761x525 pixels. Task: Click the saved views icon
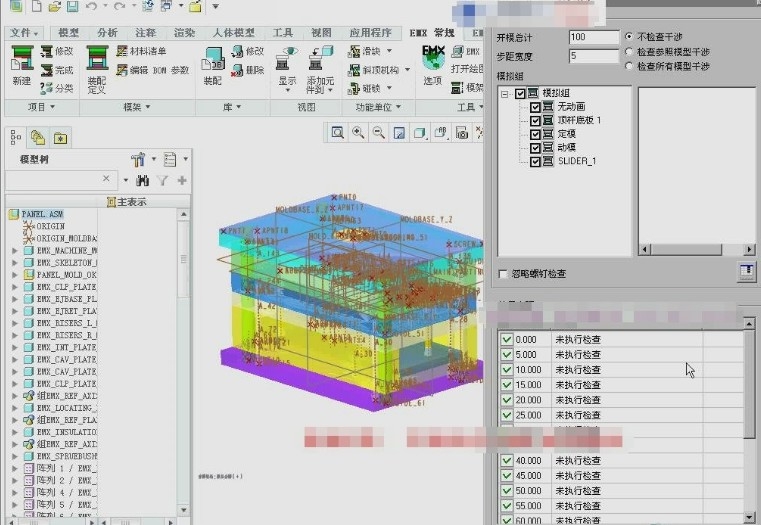point(441,132)
